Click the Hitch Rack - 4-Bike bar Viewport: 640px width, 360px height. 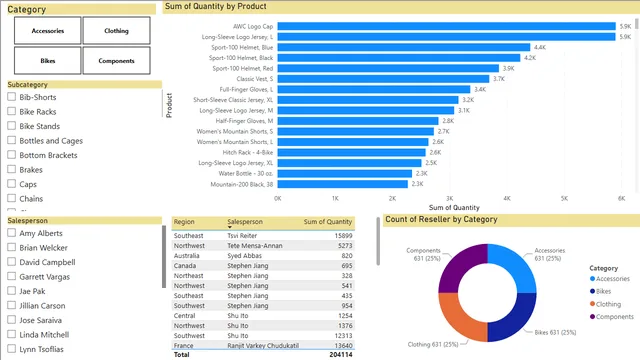coord(351,152)
